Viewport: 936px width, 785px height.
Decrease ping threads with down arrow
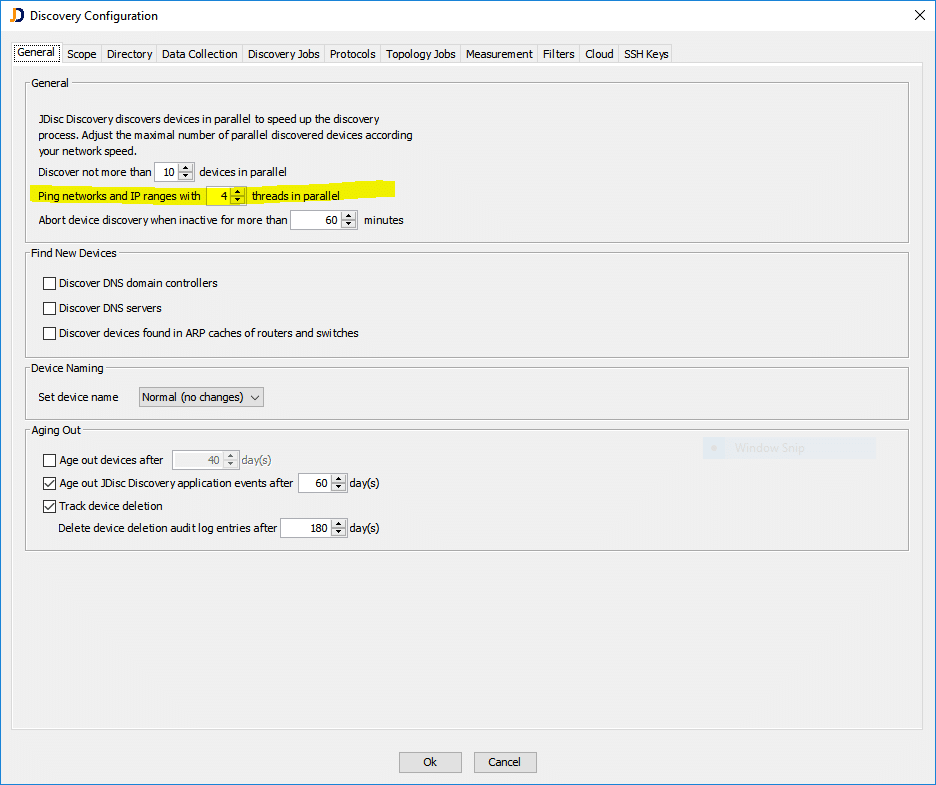(x=237, y=200)
